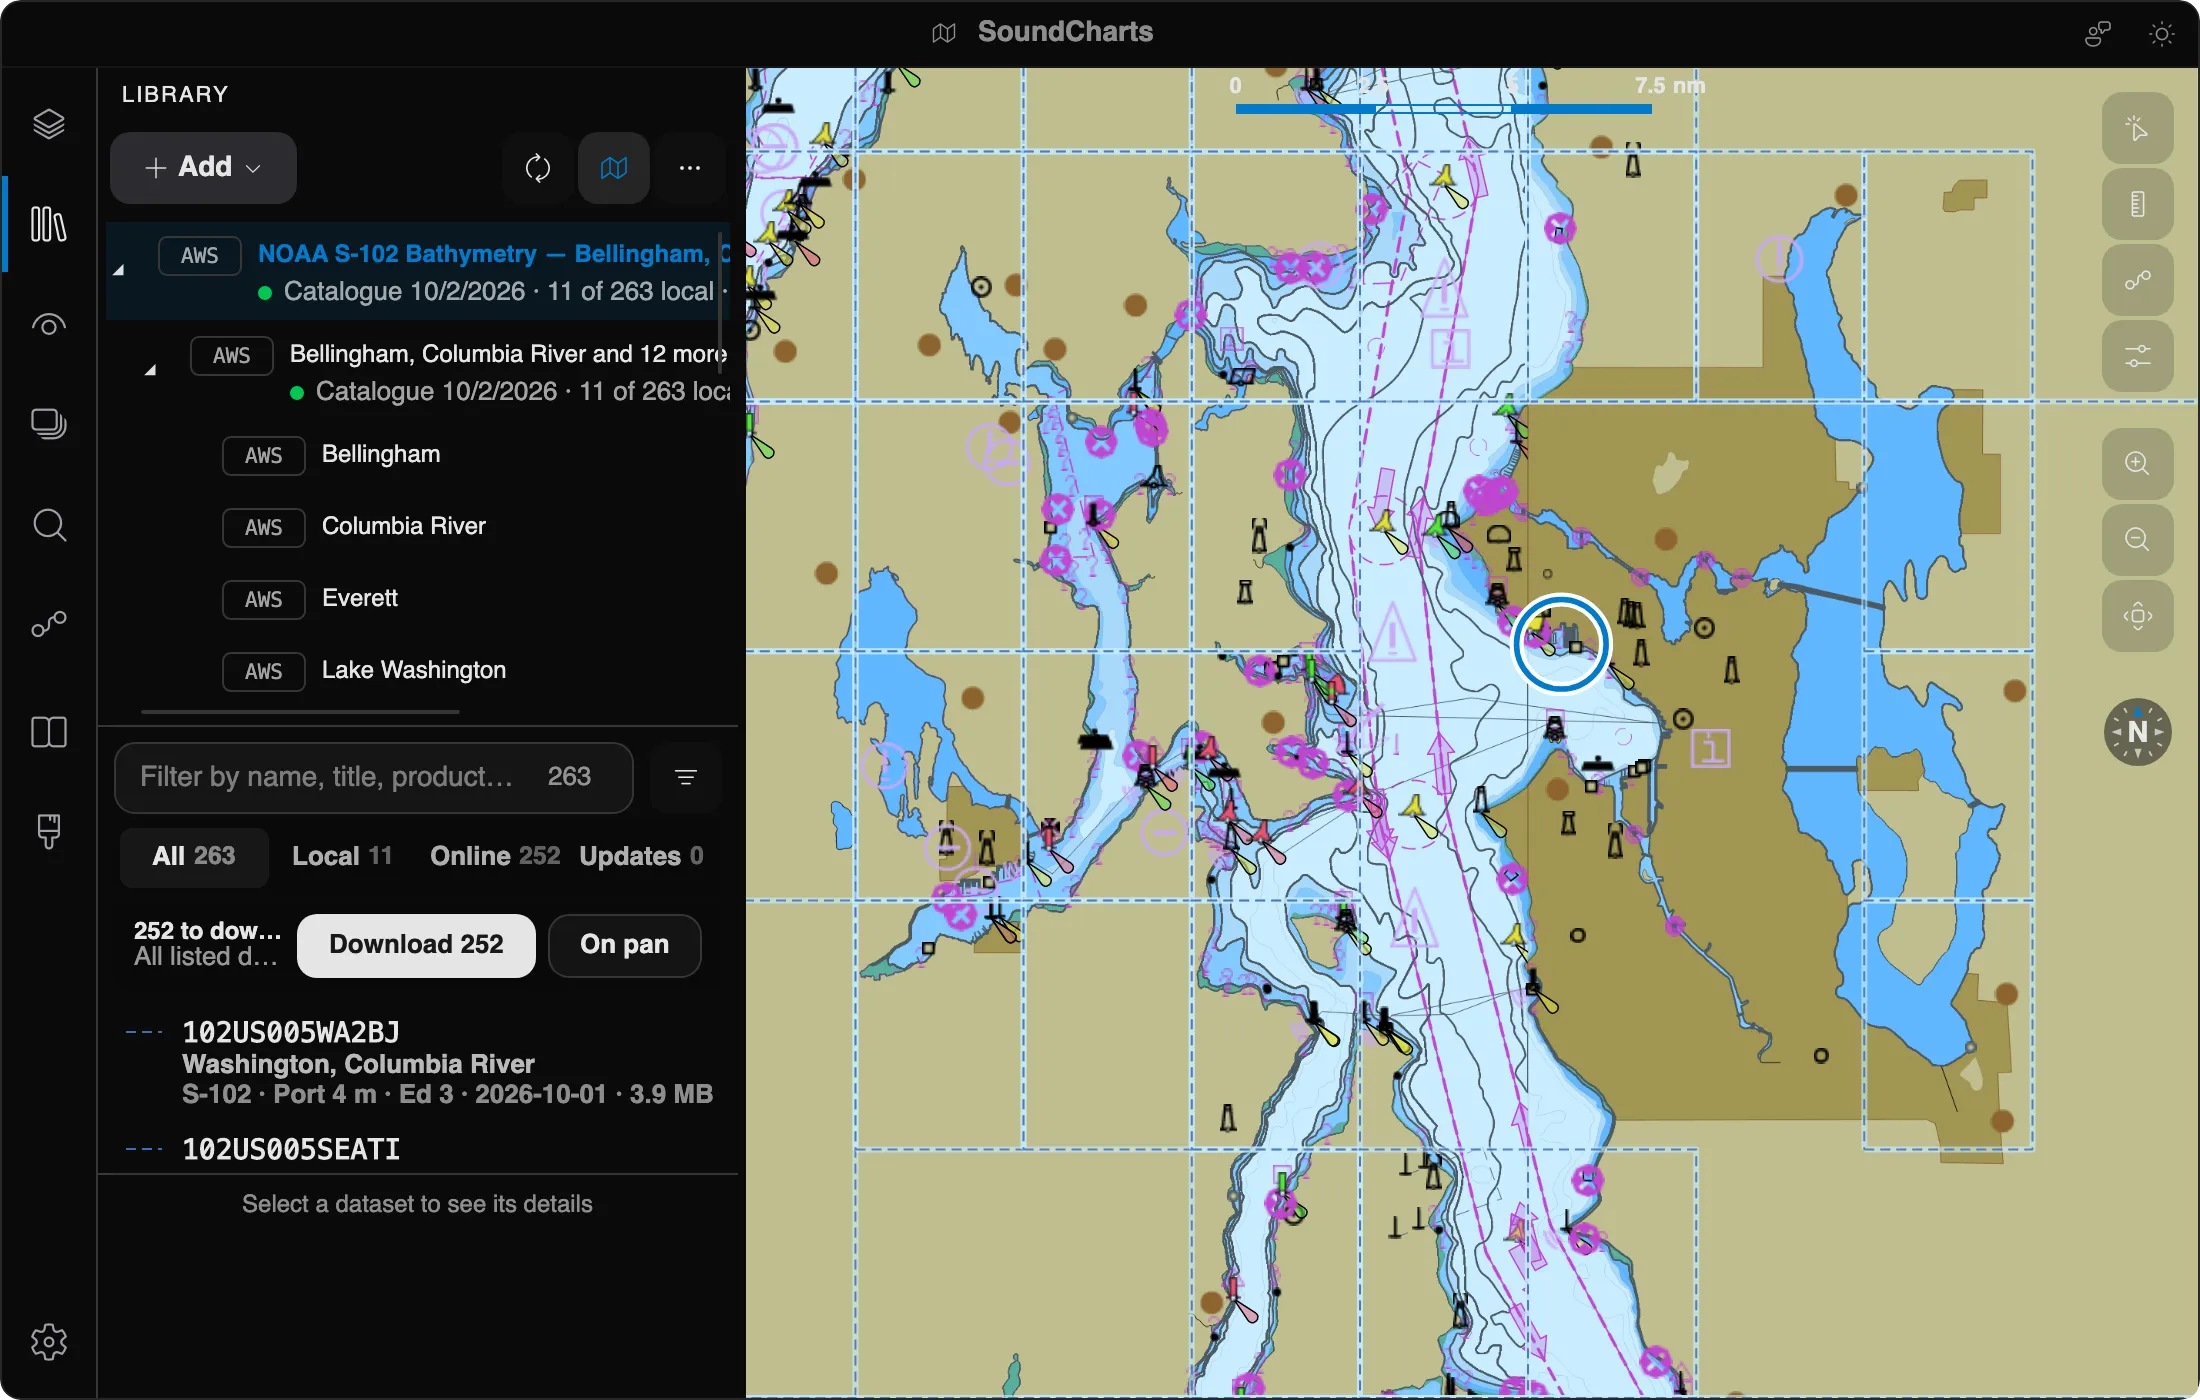This screenshot has width=2200, height=1400.
Task: Select dataset 102US005WA2BJ
Action: (x=418, y=1062)
